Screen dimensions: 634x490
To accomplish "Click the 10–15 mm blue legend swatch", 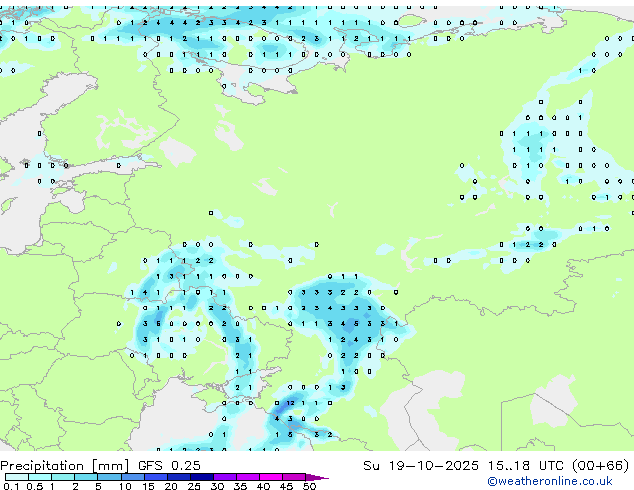I will click(x=132, y=477).
